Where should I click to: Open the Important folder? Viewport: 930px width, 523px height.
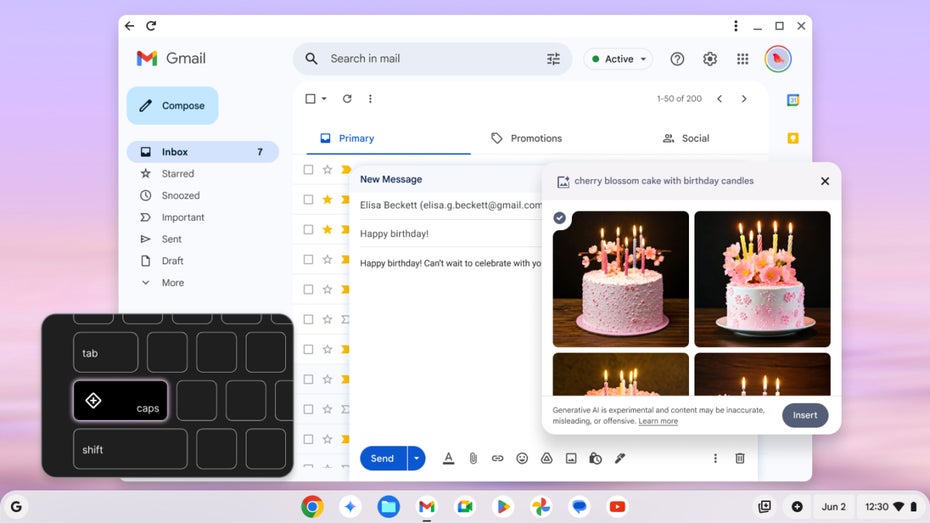183,218
